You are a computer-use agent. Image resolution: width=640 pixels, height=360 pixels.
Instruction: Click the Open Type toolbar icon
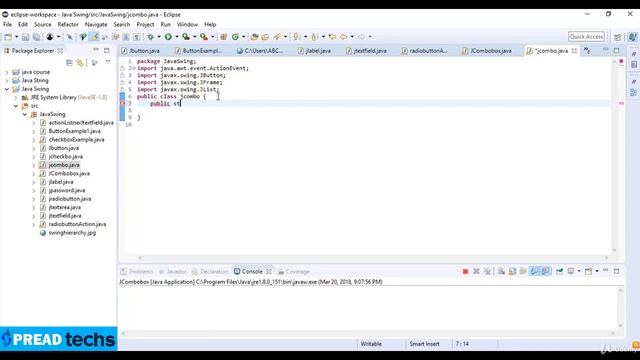click(x=254, y=37)
